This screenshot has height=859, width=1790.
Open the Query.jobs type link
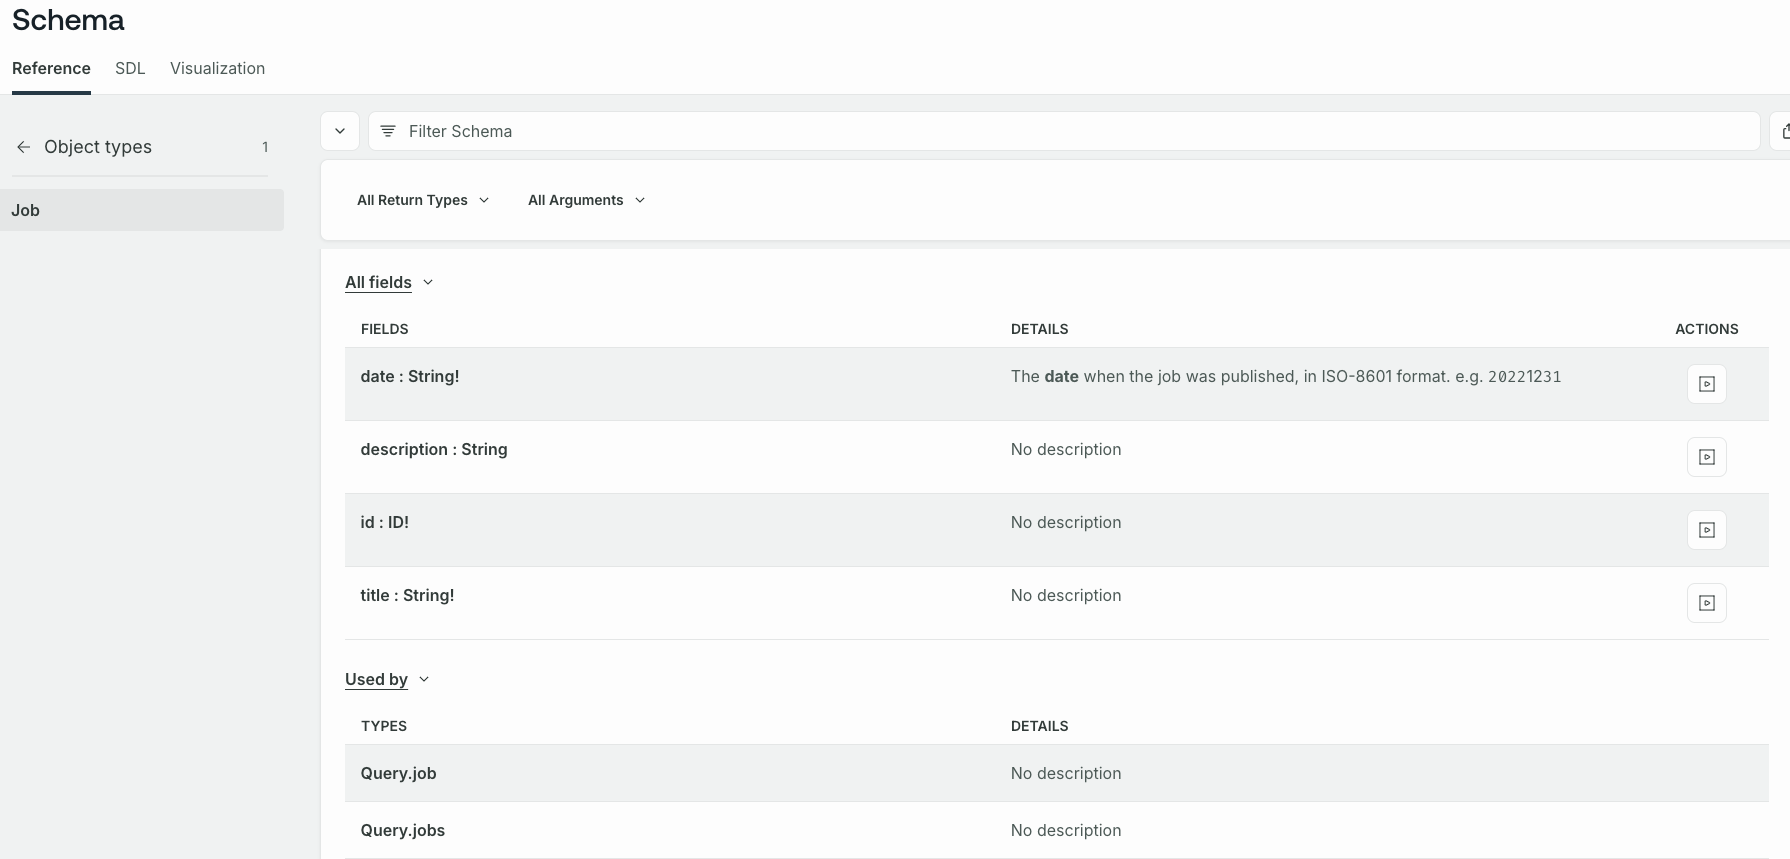[402, 830]
